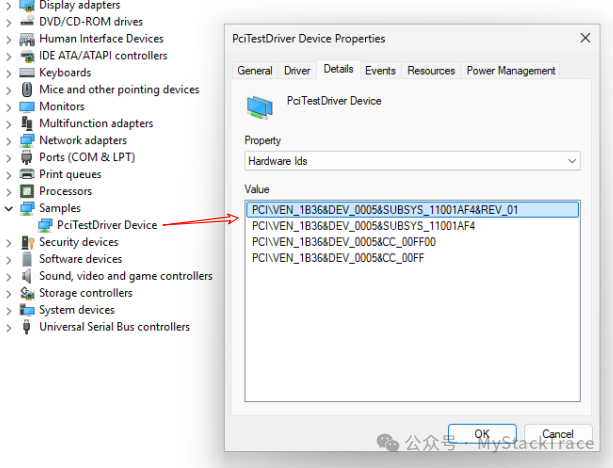Expand the Keyboards node
613x468 pixels.
[x=9, y=73]
